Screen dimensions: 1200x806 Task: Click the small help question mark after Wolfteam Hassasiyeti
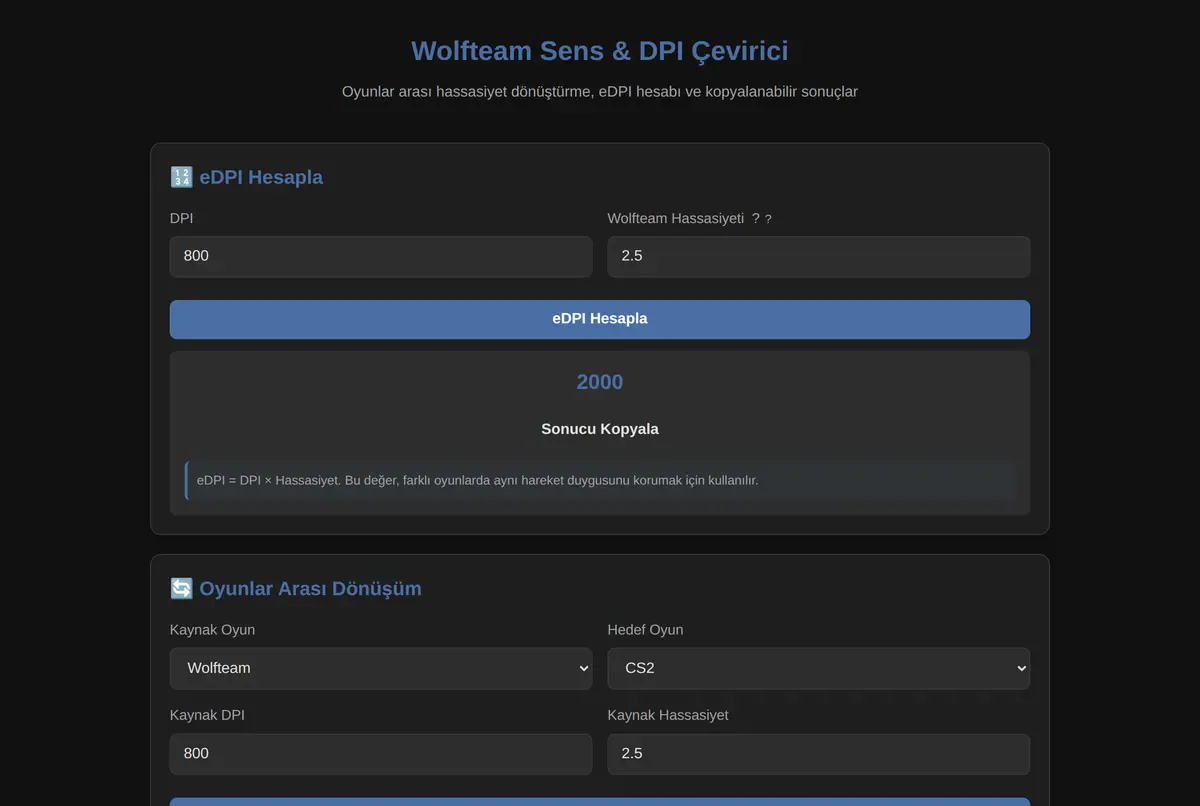click(768, 219)
